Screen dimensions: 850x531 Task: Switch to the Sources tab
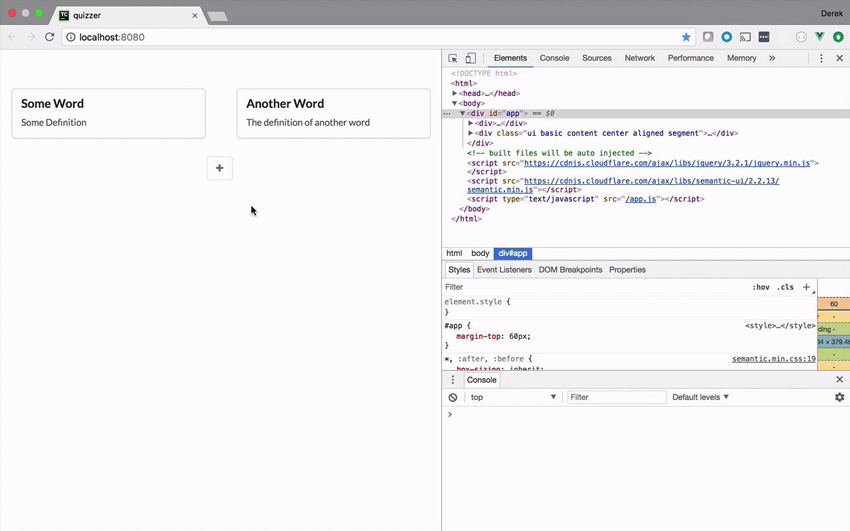[597, 58]
